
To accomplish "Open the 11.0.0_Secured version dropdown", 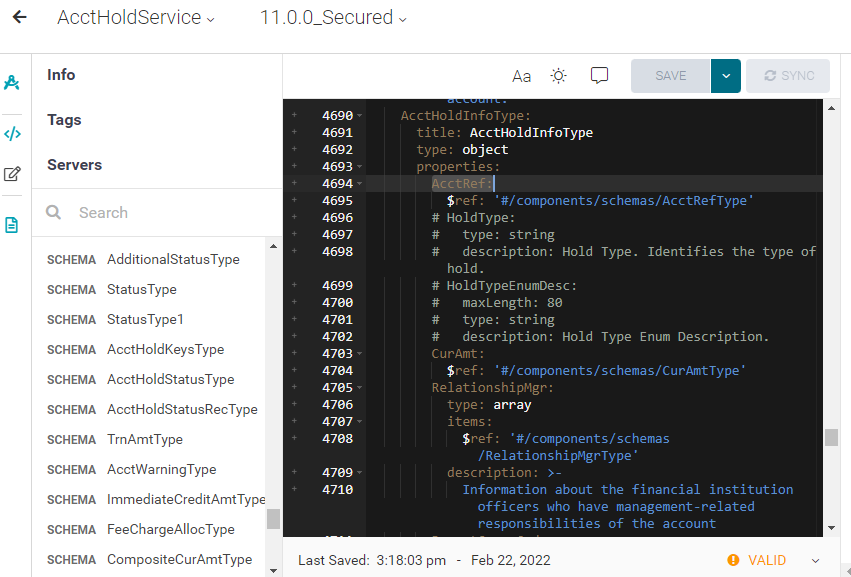I will (333, 17).
